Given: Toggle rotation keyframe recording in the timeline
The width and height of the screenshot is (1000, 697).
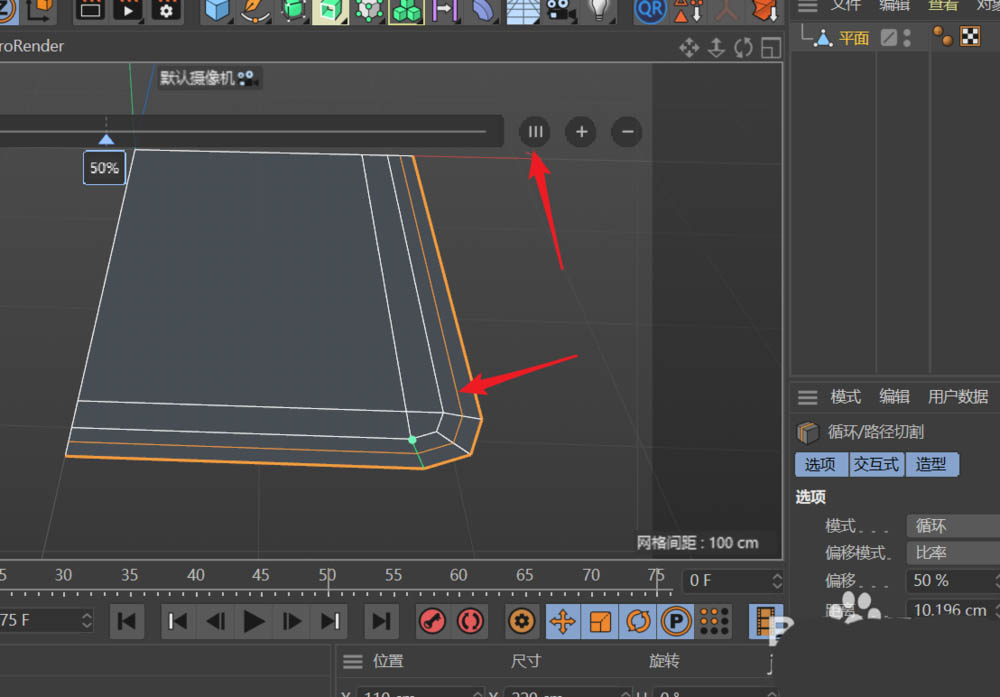Looking at the screenshot, I should (x=639, y=621).
